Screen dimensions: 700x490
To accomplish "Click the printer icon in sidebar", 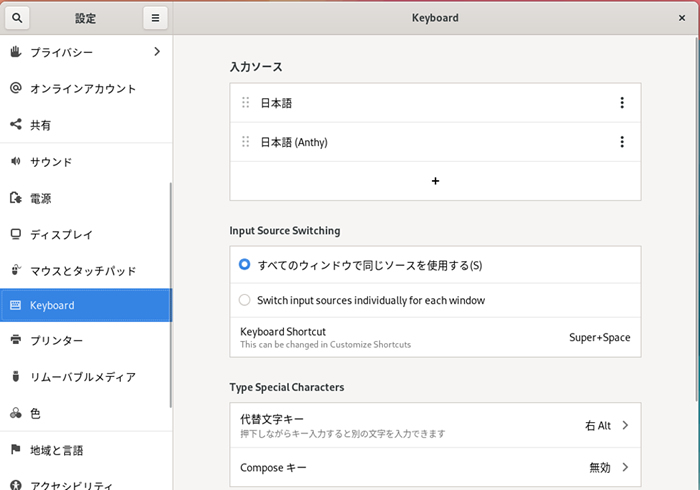I will click(16, 340).
